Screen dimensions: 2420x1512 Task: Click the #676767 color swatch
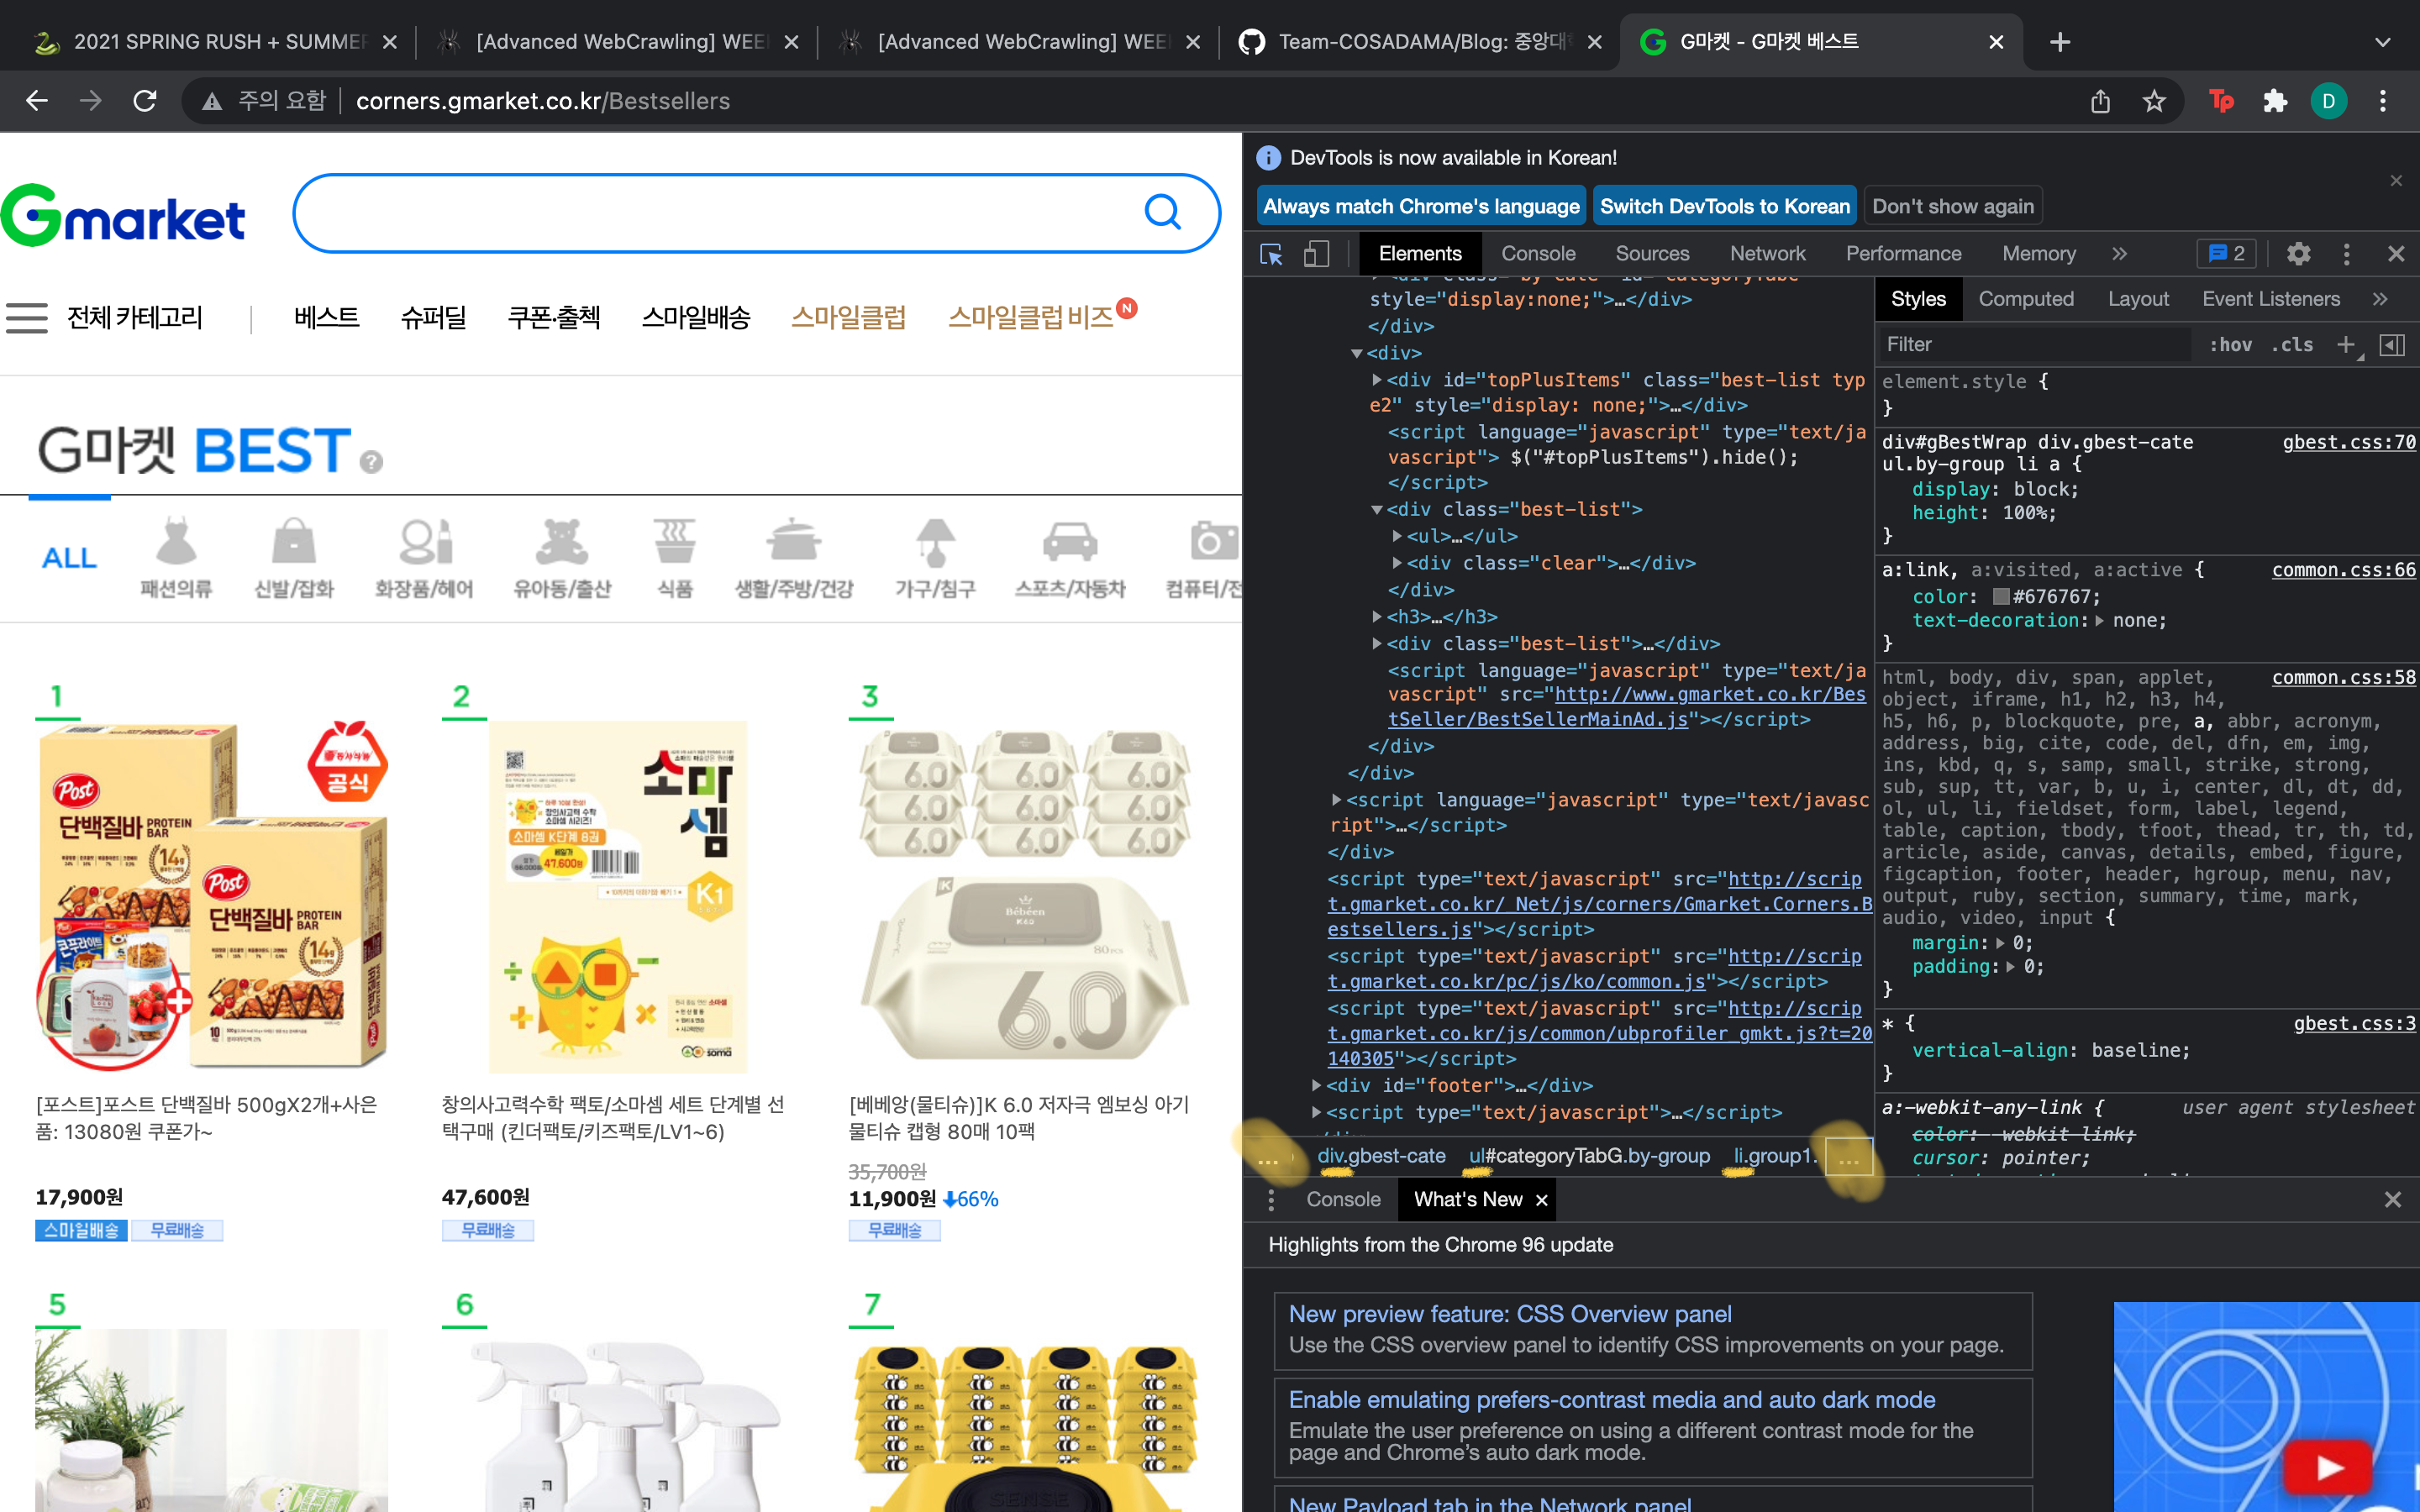(x=2001, y=596)
